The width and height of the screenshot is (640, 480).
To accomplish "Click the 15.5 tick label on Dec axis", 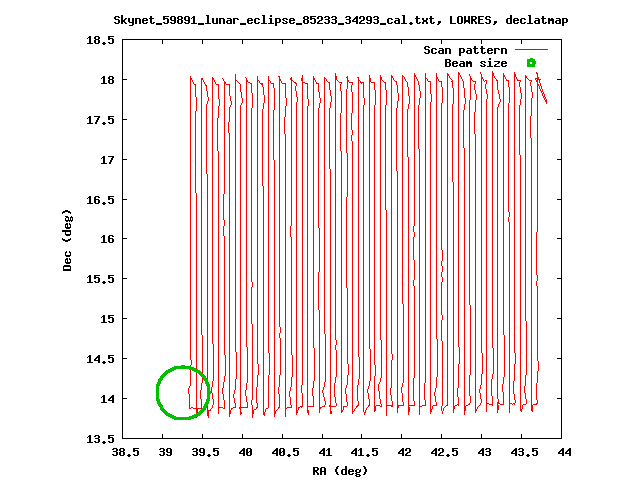I will [100, 279].
